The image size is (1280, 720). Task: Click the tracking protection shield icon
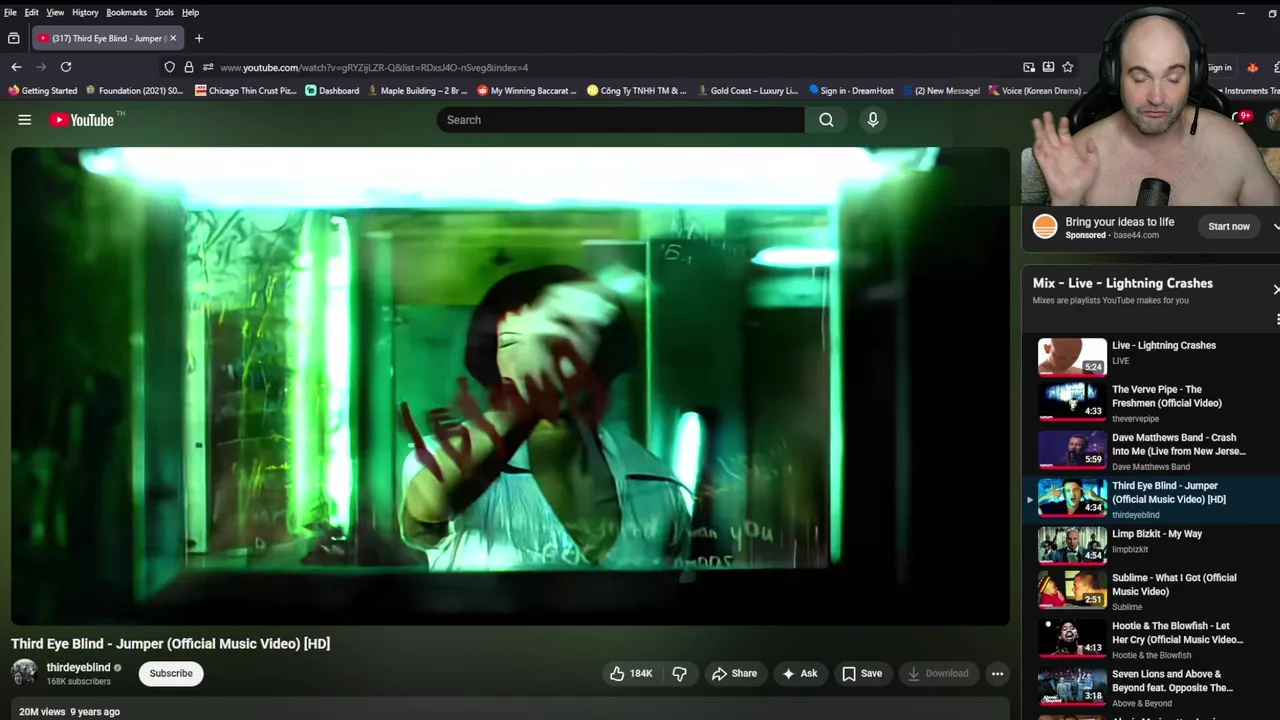170,67
